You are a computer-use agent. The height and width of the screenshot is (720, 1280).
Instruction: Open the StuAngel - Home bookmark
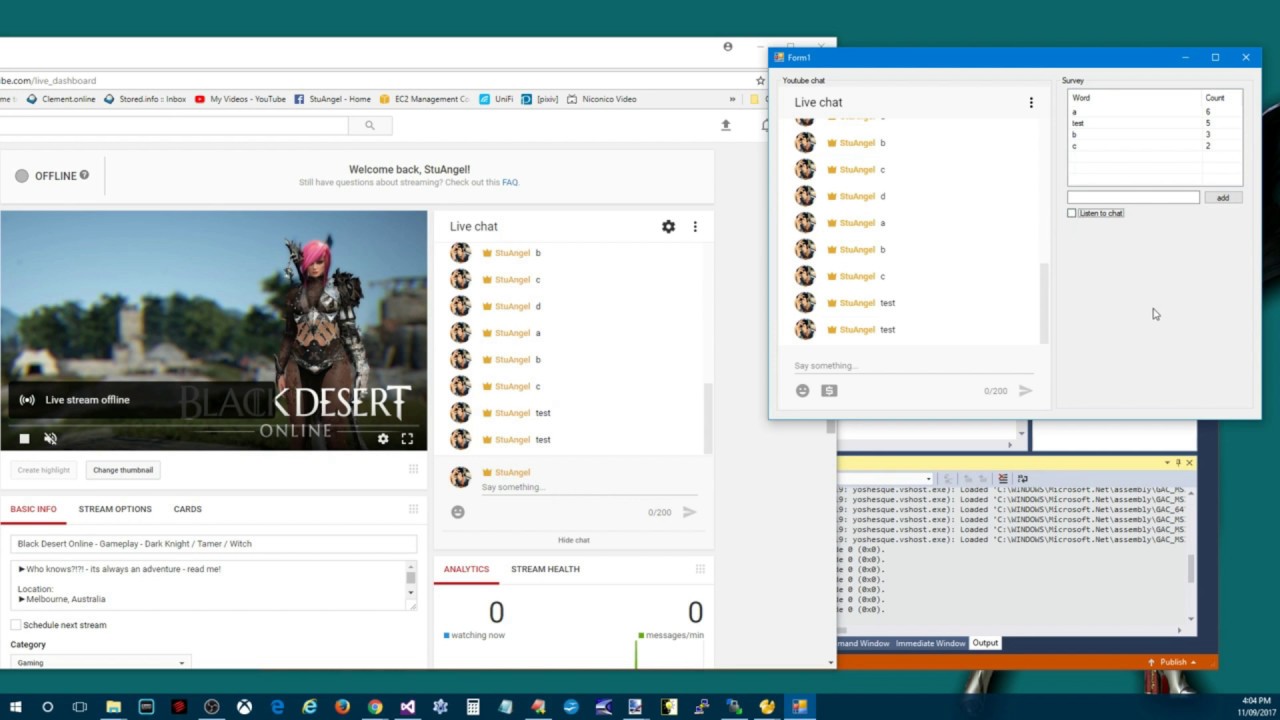pyautogui.click(x=333, y=99)
